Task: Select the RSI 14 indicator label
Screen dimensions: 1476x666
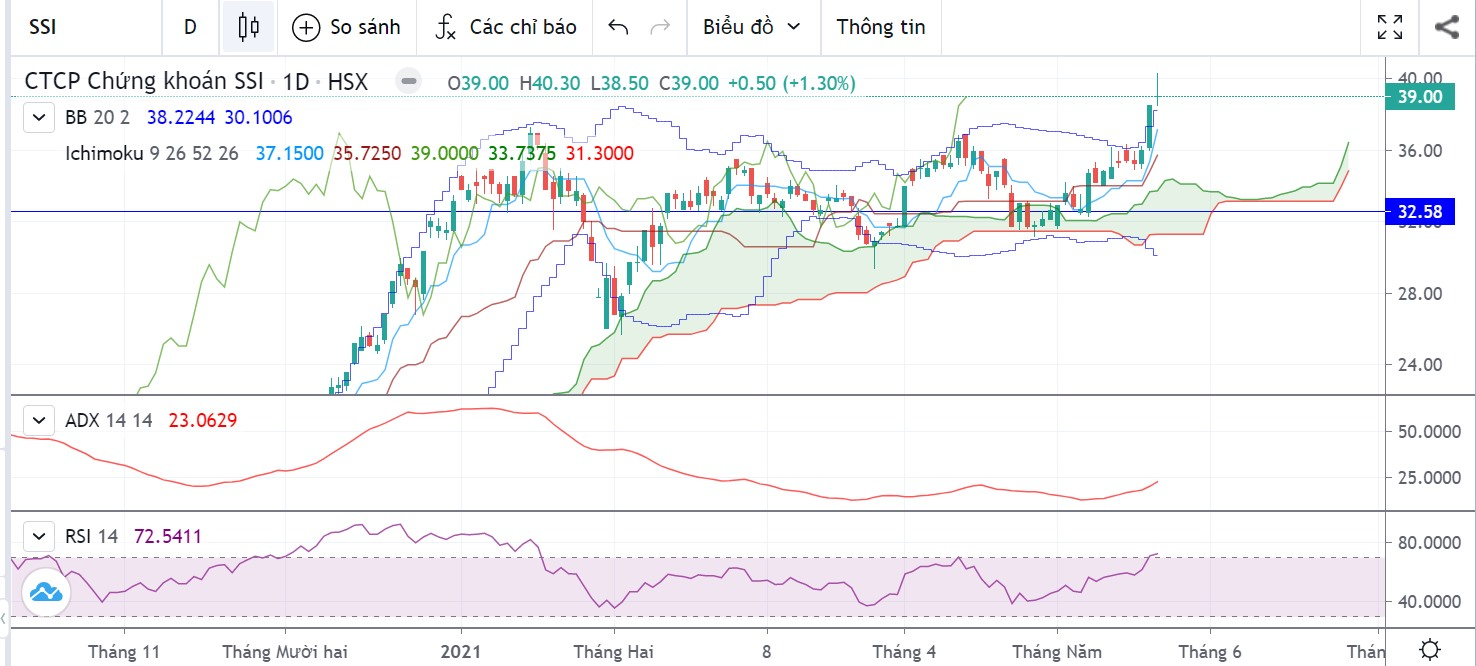Action: (91, 536)
